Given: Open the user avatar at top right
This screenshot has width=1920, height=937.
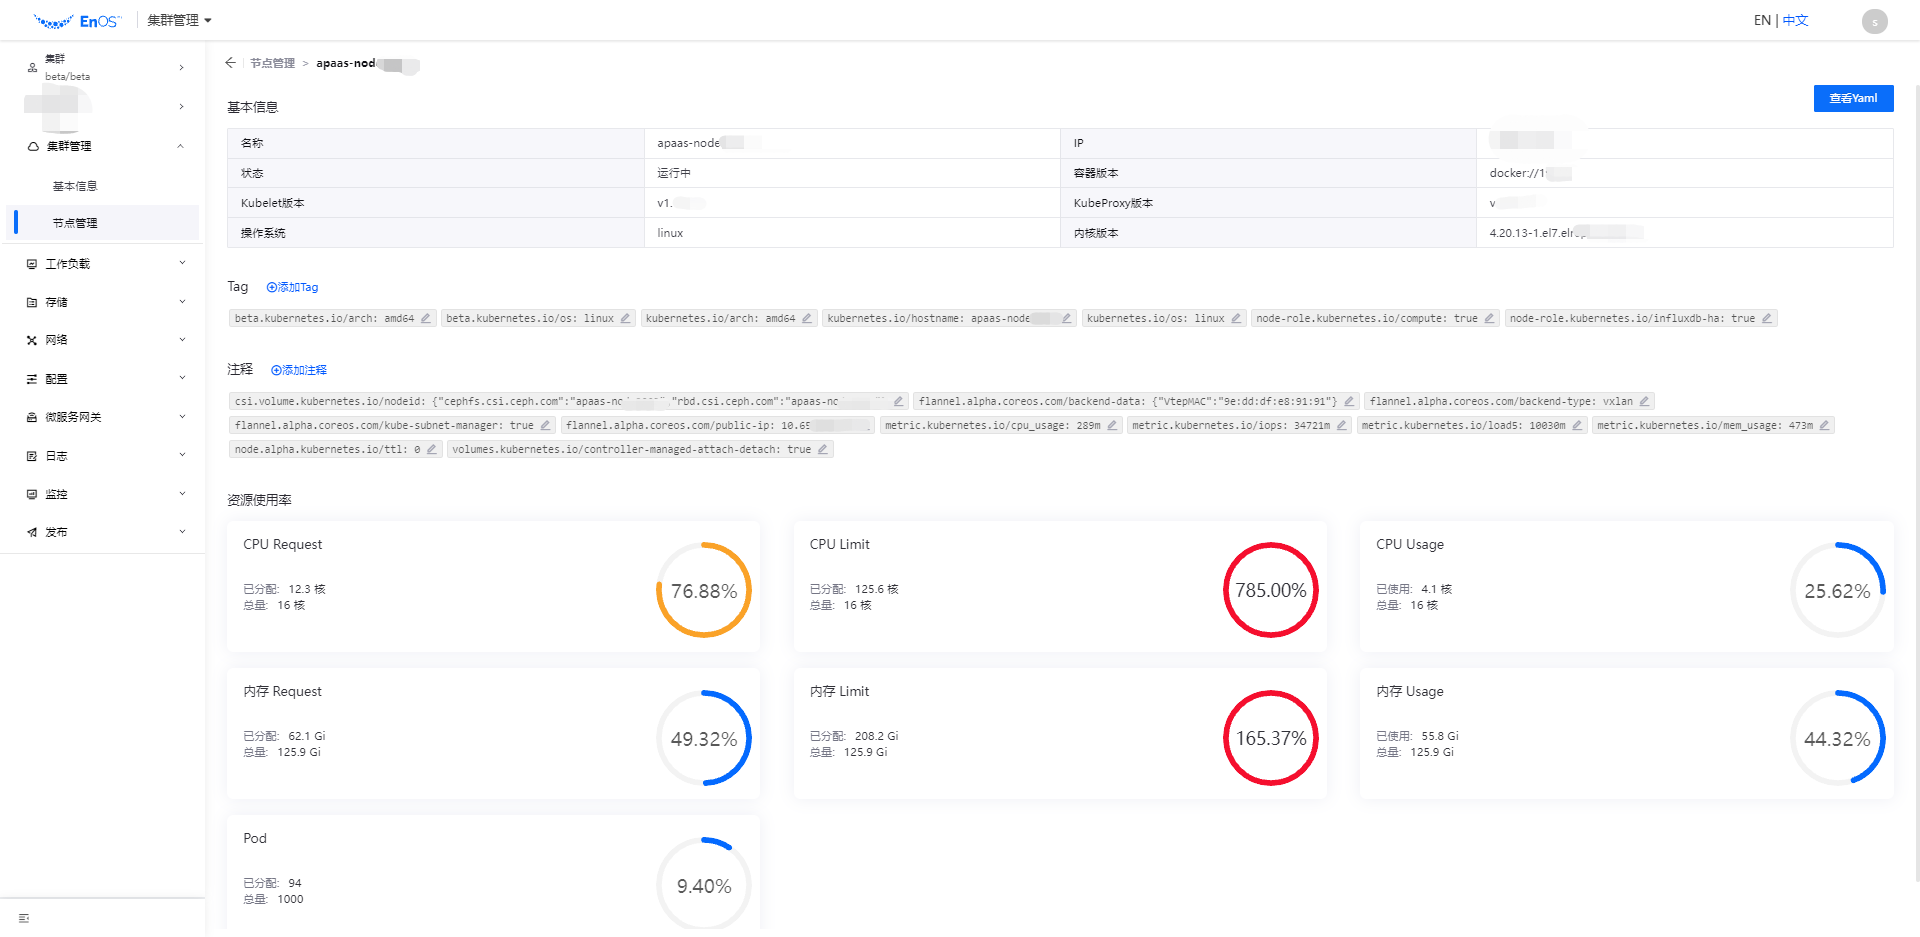Looking at the screenshot, I should pyautogui.click(x=1873, y=20).
